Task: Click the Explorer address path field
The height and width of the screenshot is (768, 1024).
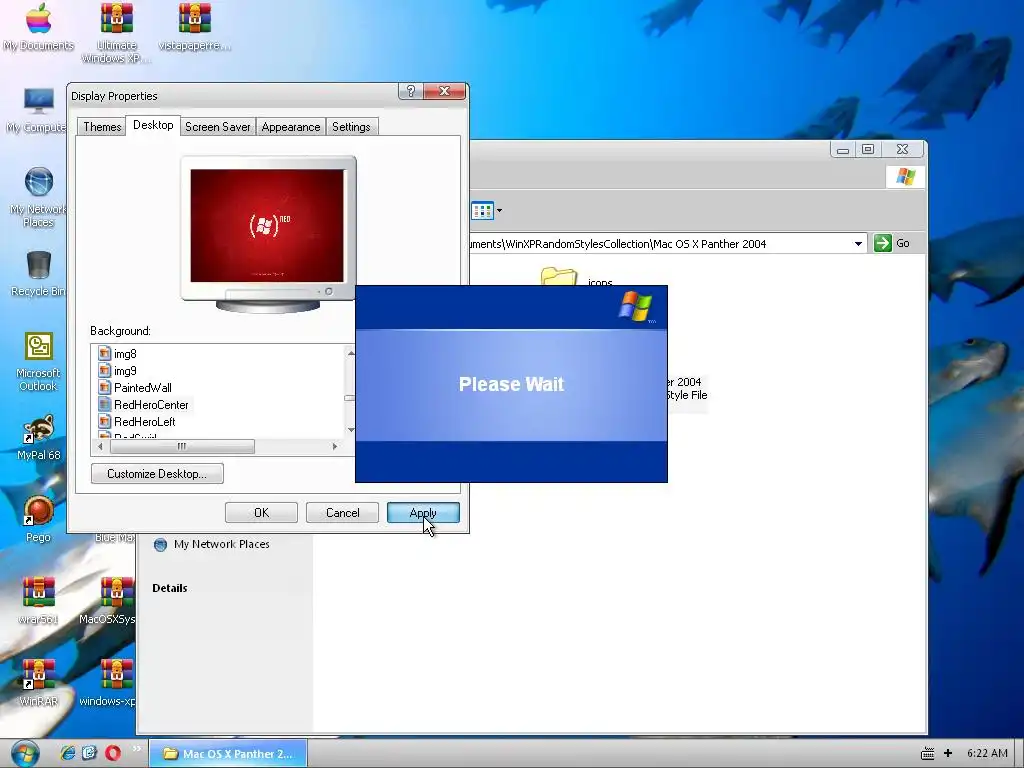Action: (660, 244)
